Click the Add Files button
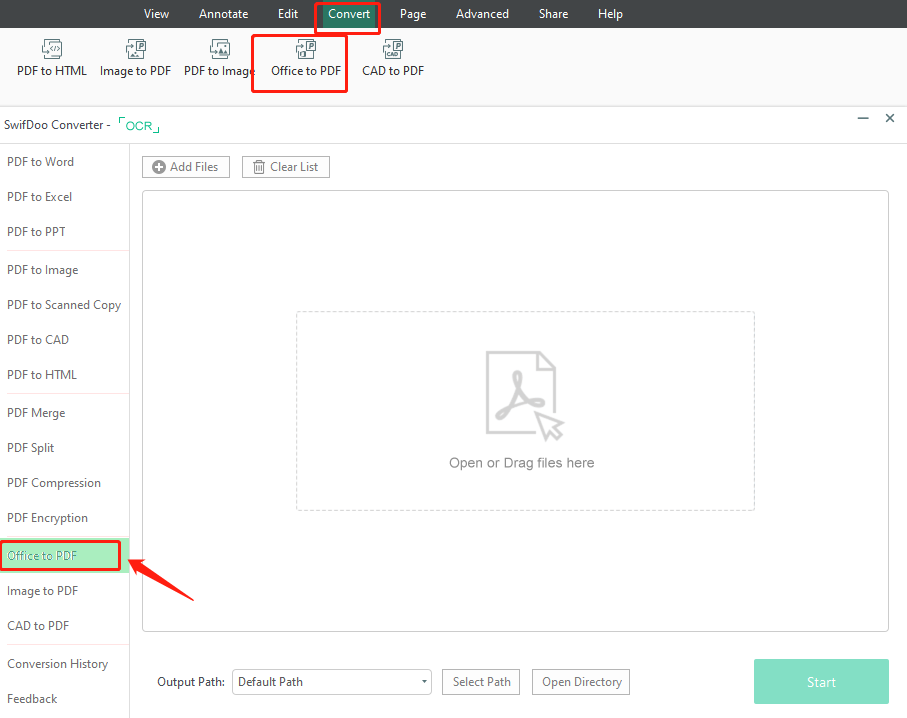Screen dimensions: 907x718 pyautogui.click(x=186, y=167)
